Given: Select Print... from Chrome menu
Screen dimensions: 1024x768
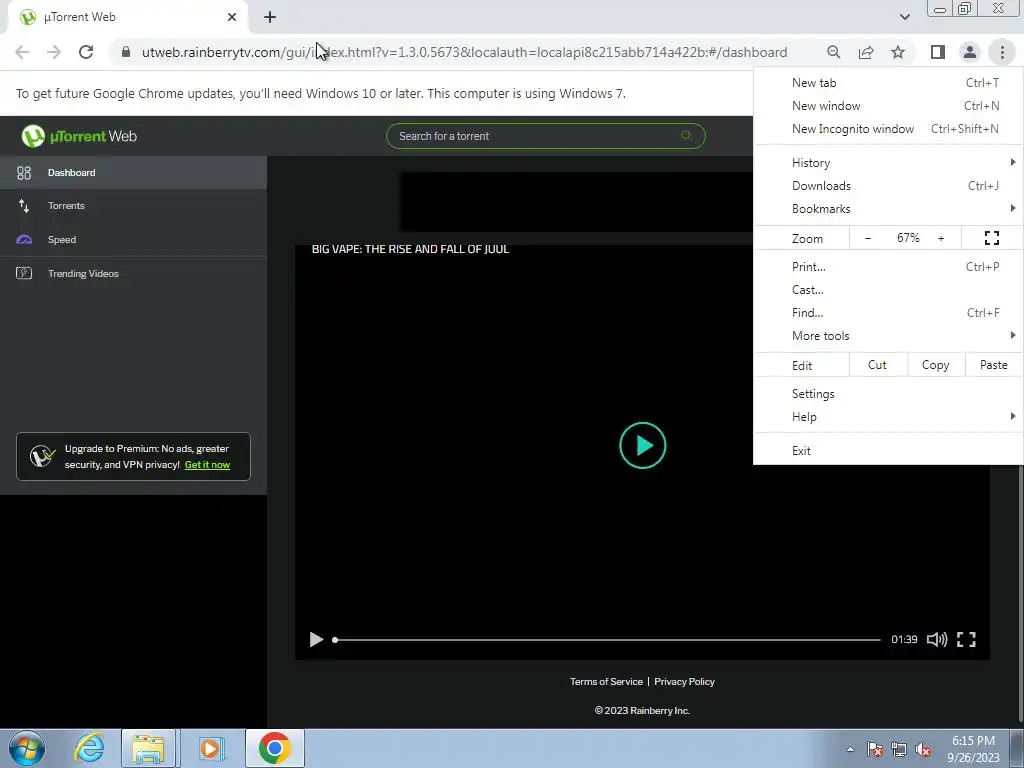Looking at the screenshot, I should [888, 266].
